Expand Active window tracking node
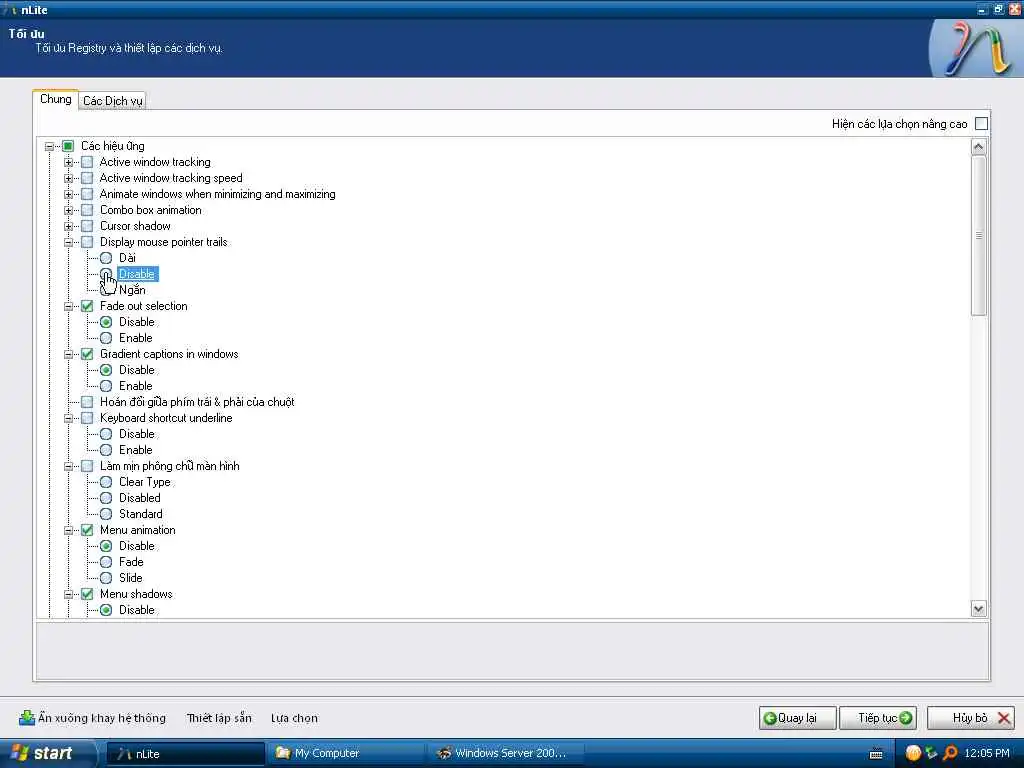Viewport: 1024px width, 768px height. (x=68, y=162)
